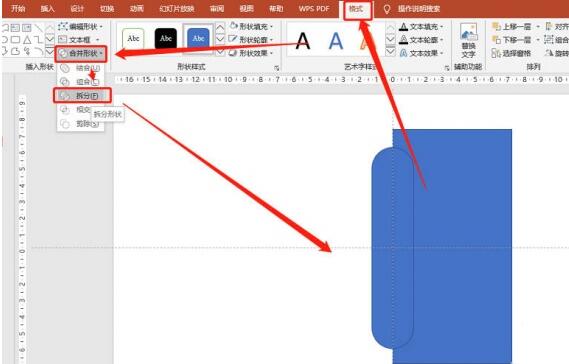Open the WPS PDF tab
Viewport: 569px width, 364px height.
(314, 8)
